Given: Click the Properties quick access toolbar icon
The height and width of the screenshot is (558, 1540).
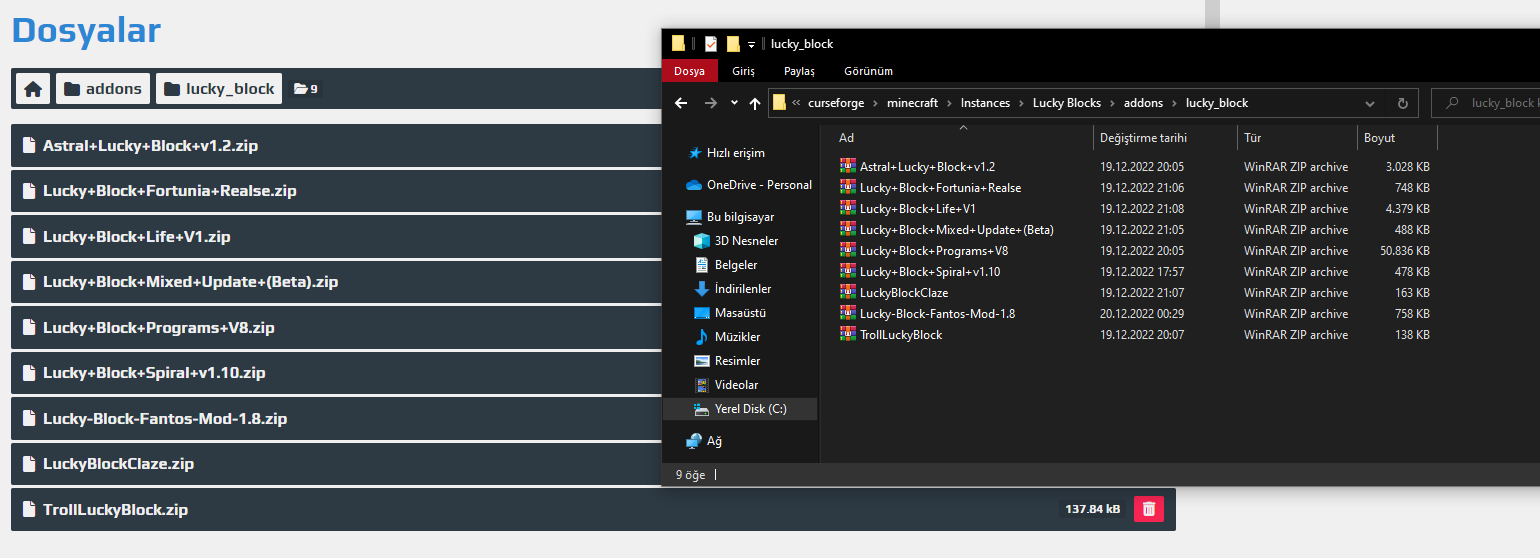Looking at the screenshot, I should [x=710, y=44].
